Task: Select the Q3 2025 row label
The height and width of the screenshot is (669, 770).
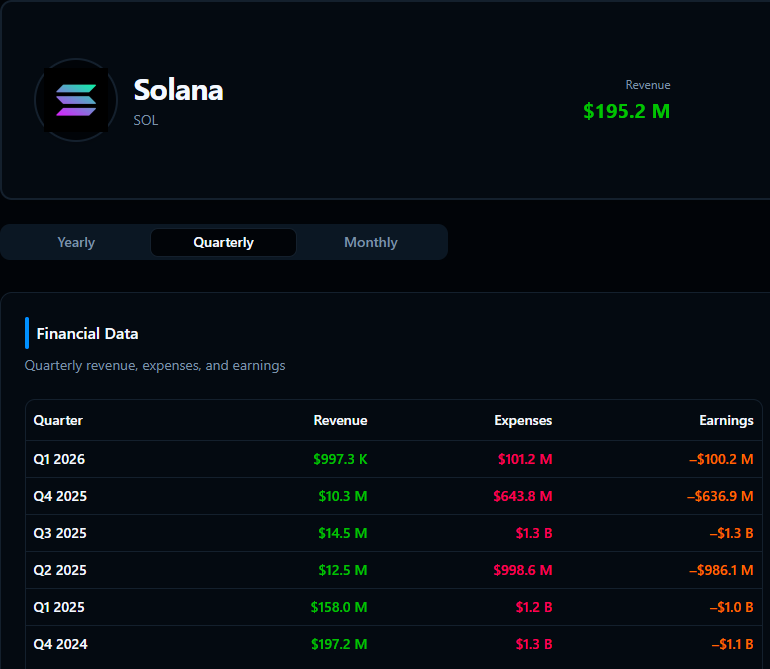Action: (x=60, y=533)
